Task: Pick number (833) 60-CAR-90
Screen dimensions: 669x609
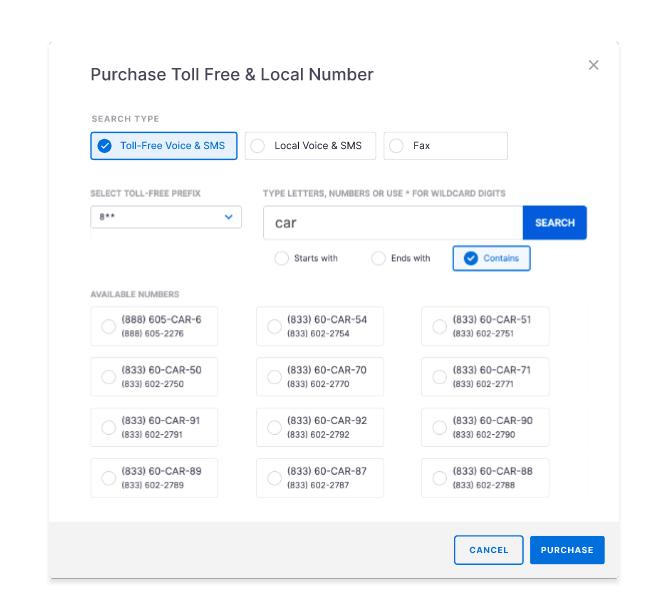Action: pos(485,427)
